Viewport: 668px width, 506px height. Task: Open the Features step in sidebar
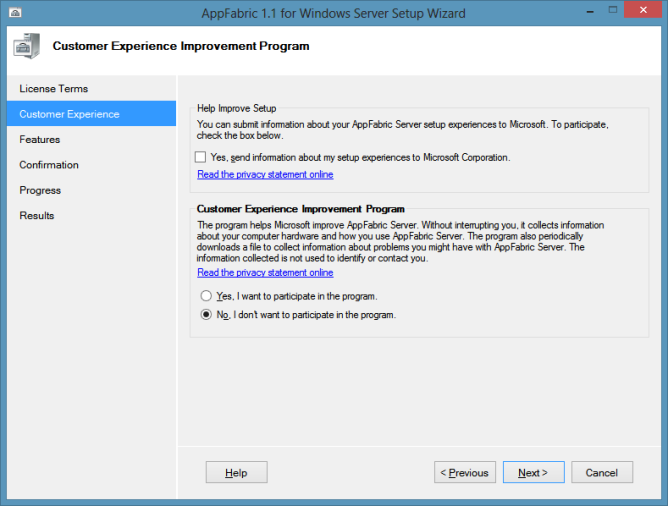tap(40, 140)
